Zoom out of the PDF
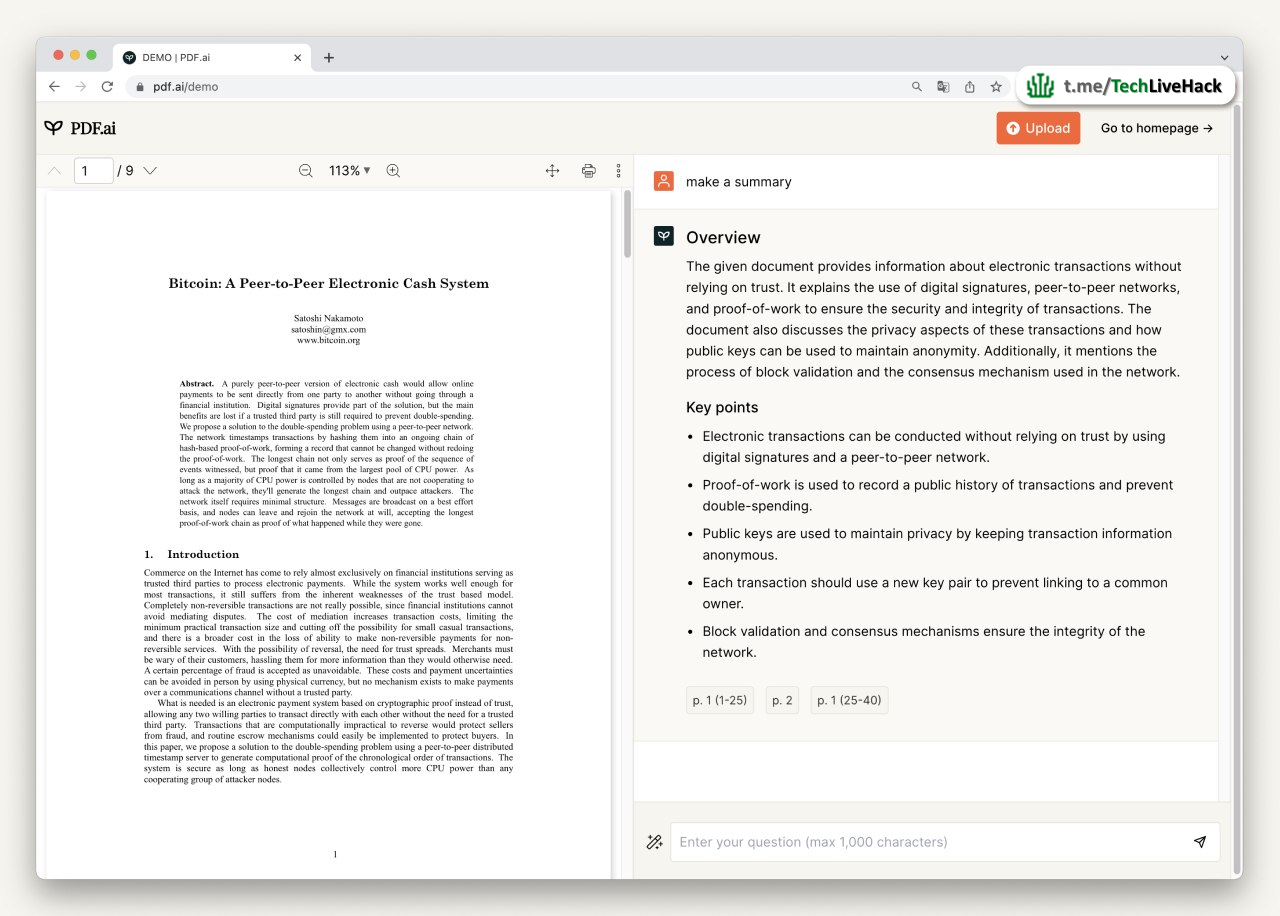This screenshot has width=1280, height=916. 306,171
